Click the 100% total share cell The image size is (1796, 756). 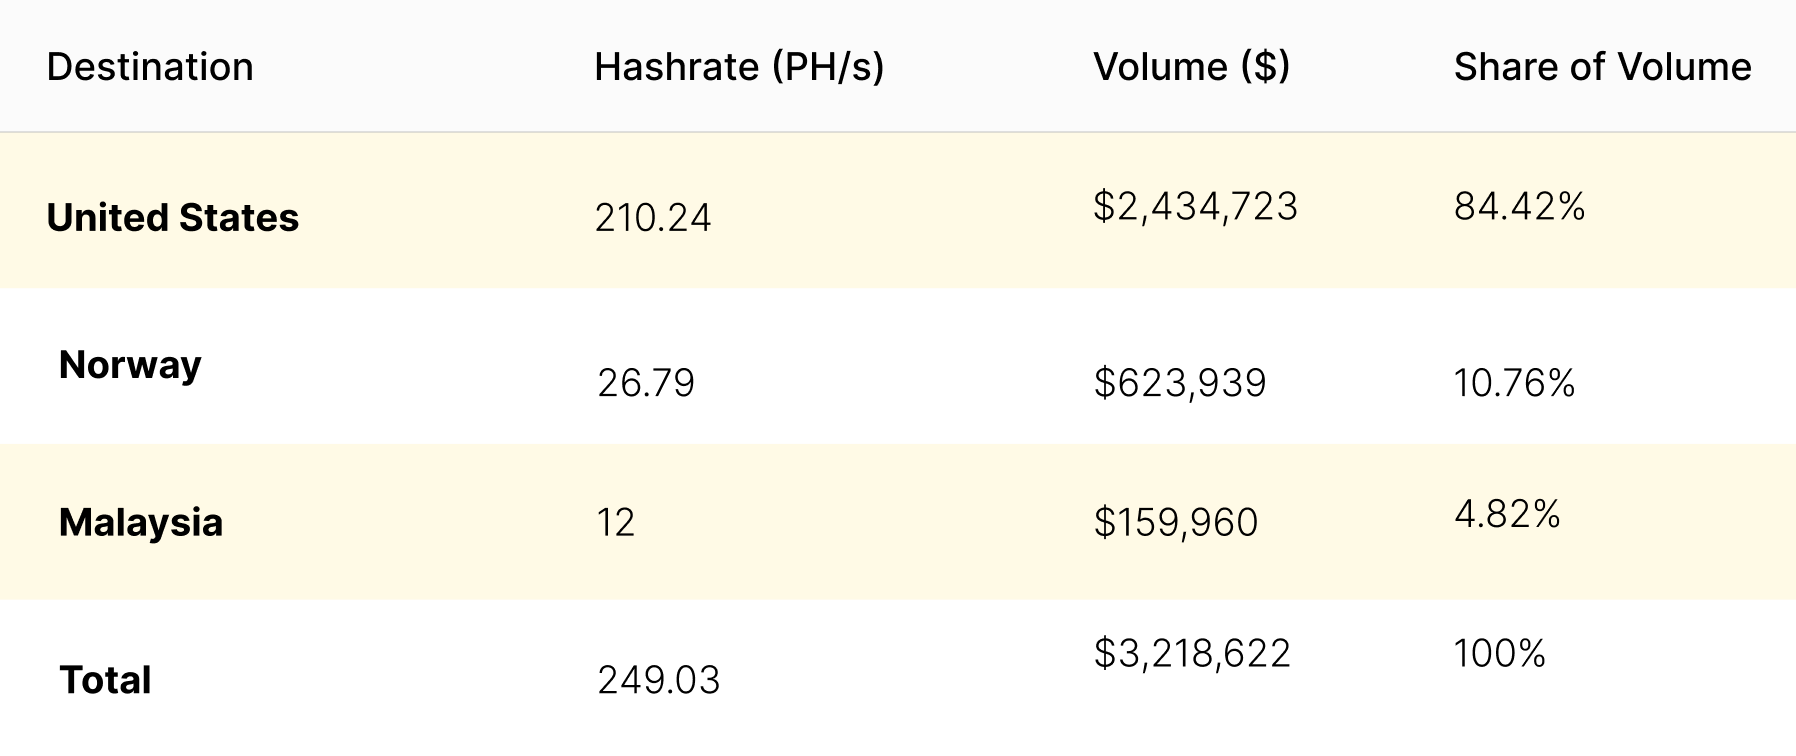(1499, 654)
